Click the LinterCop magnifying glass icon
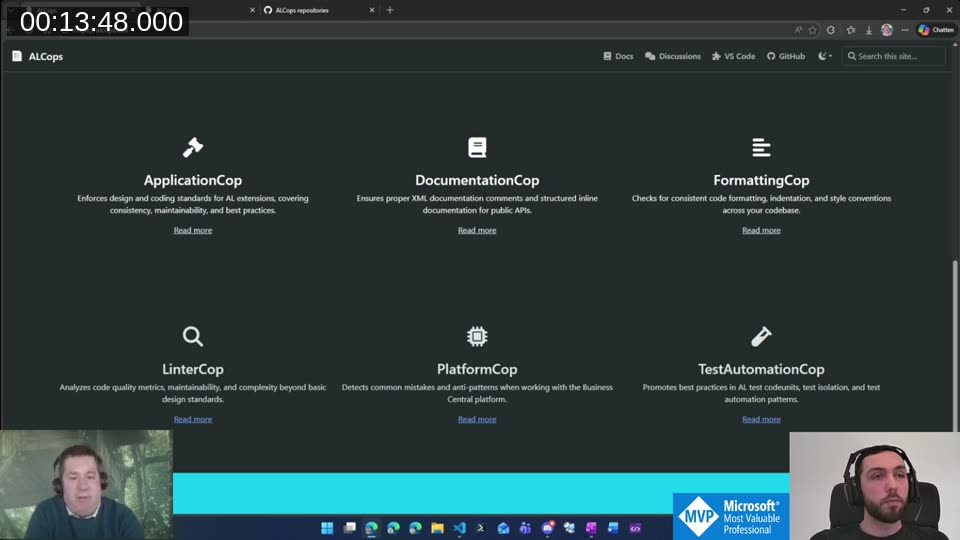Viewport: 960px width, 540px height. click(x=193, y=336)
